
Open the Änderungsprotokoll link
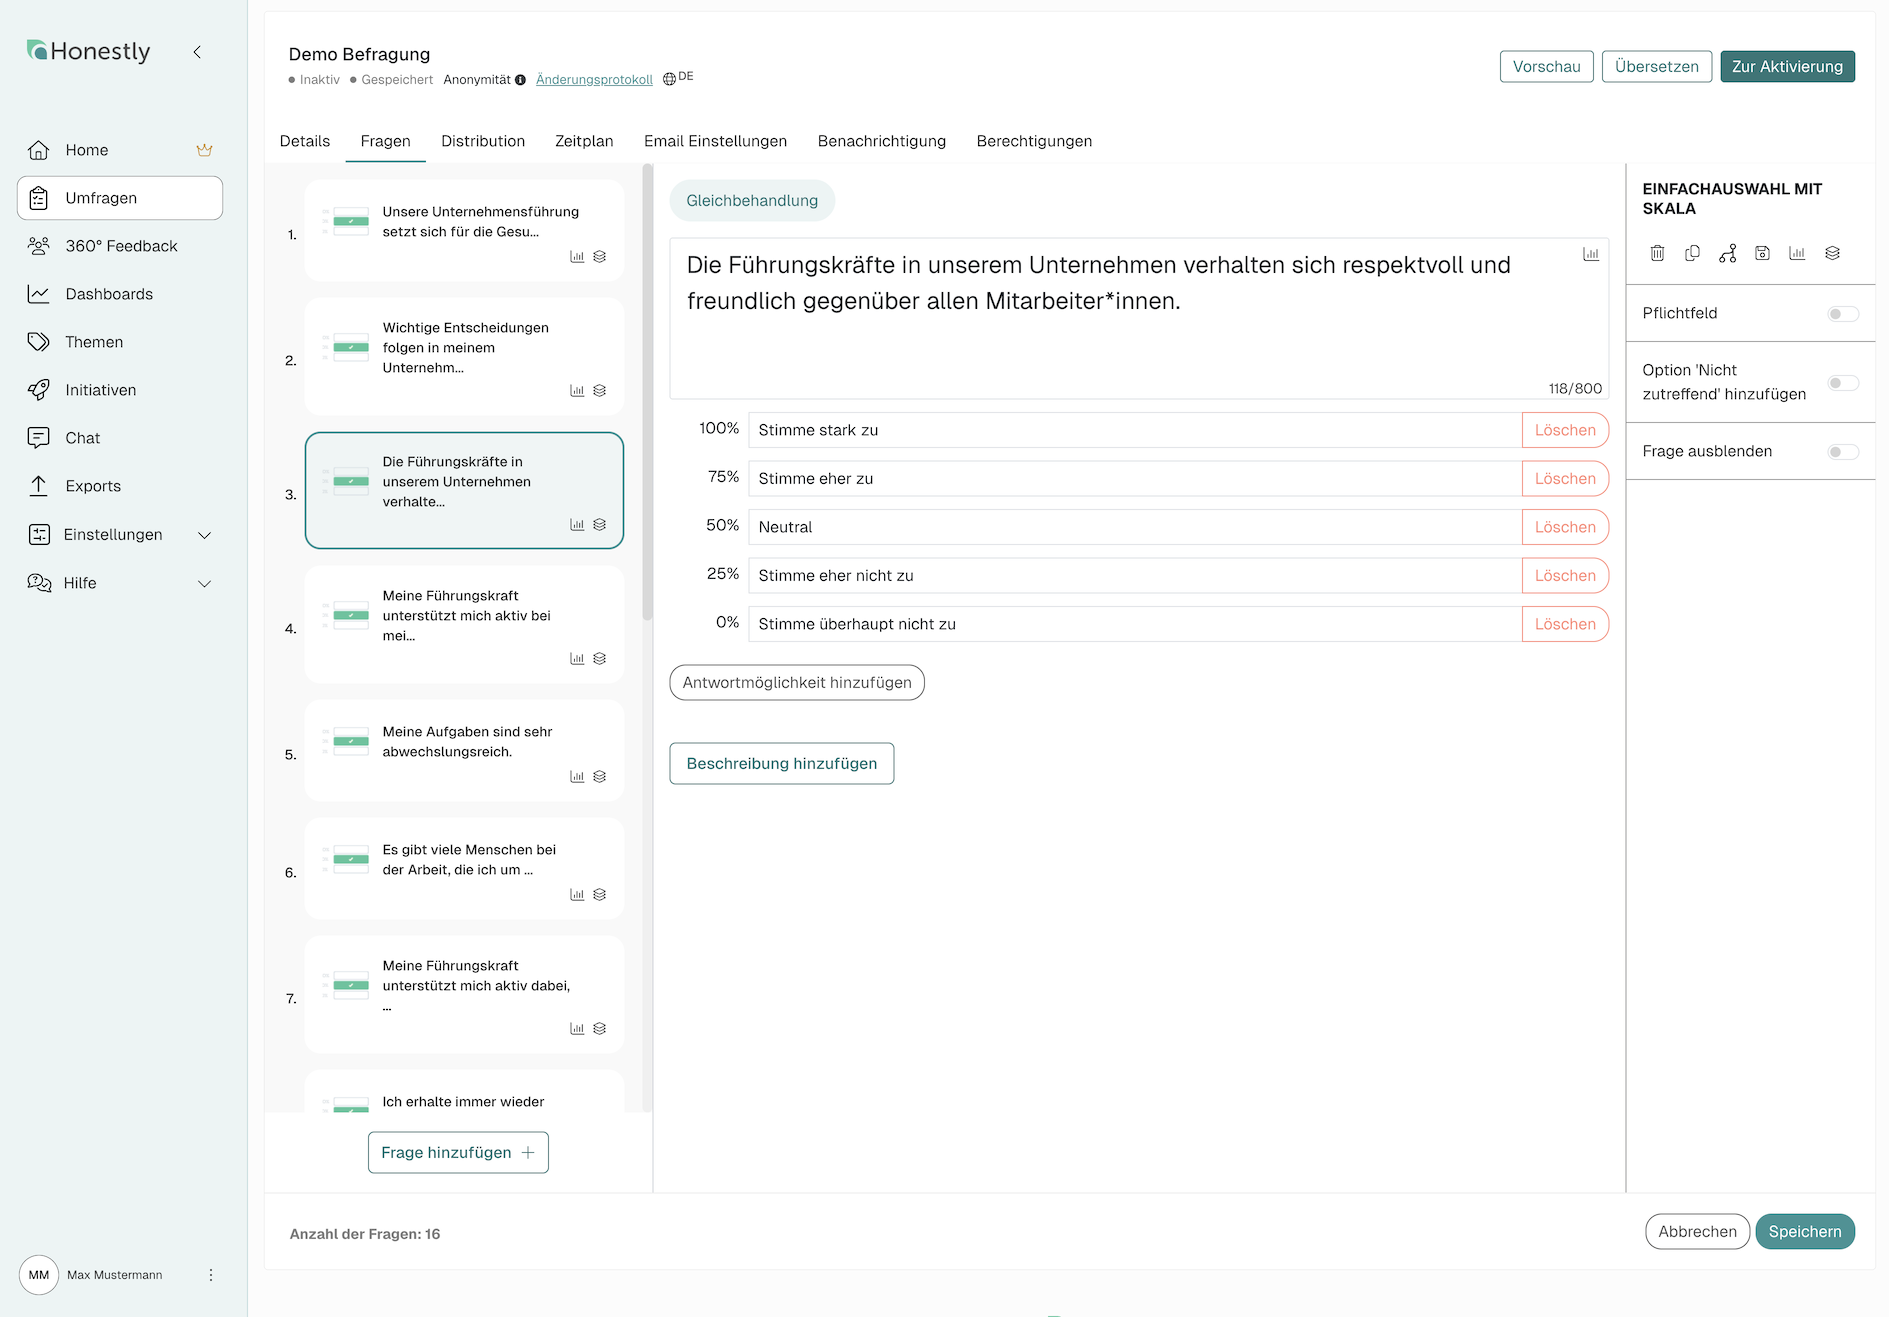[x=594, y=80]
